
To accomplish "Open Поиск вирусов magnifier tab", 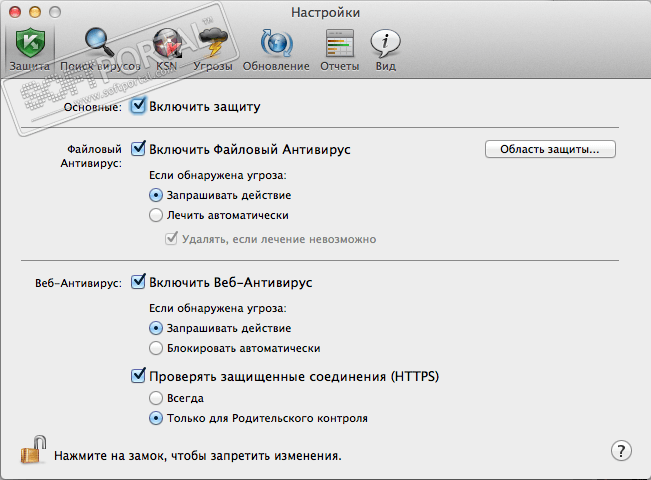I will 100,49.
